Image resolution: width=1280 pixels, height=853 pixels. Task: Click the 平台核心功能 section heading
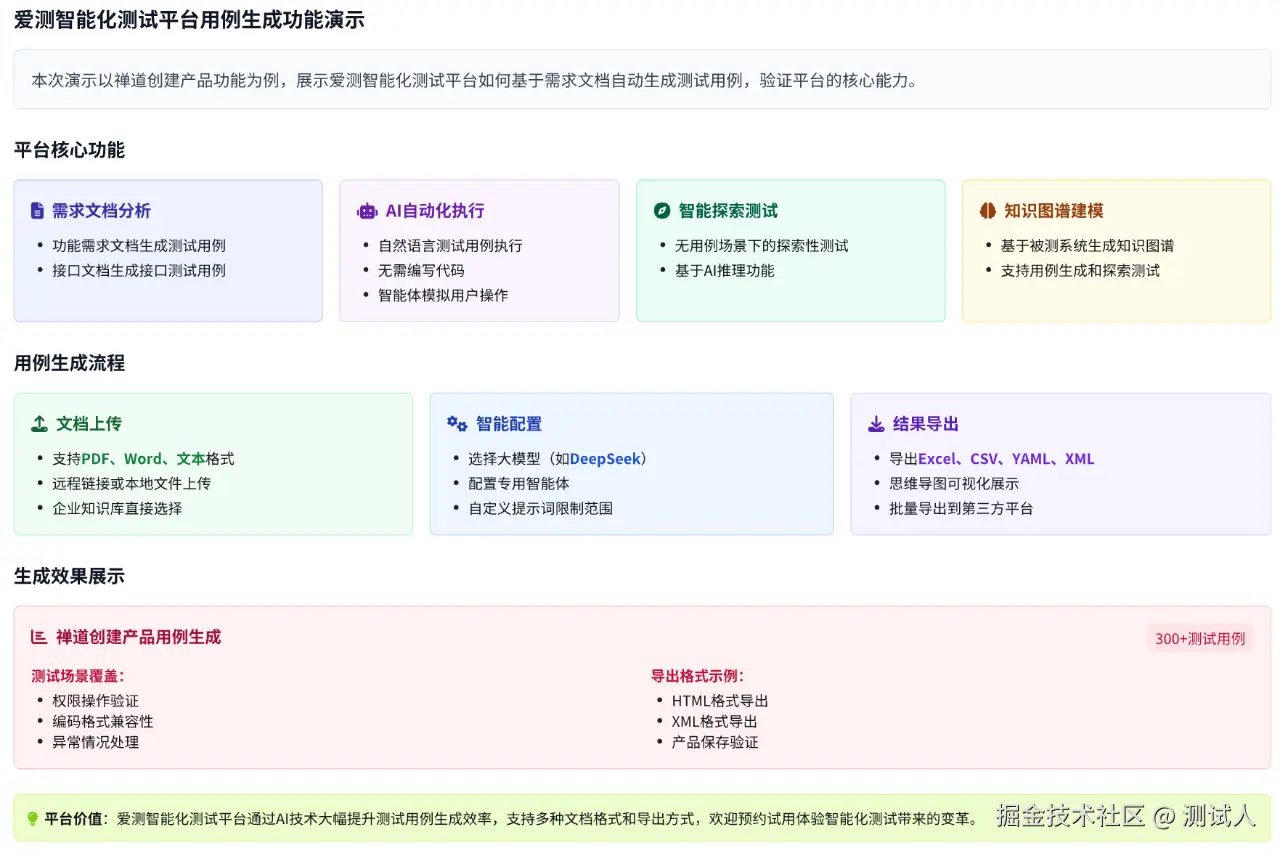[x=69, y=150]
